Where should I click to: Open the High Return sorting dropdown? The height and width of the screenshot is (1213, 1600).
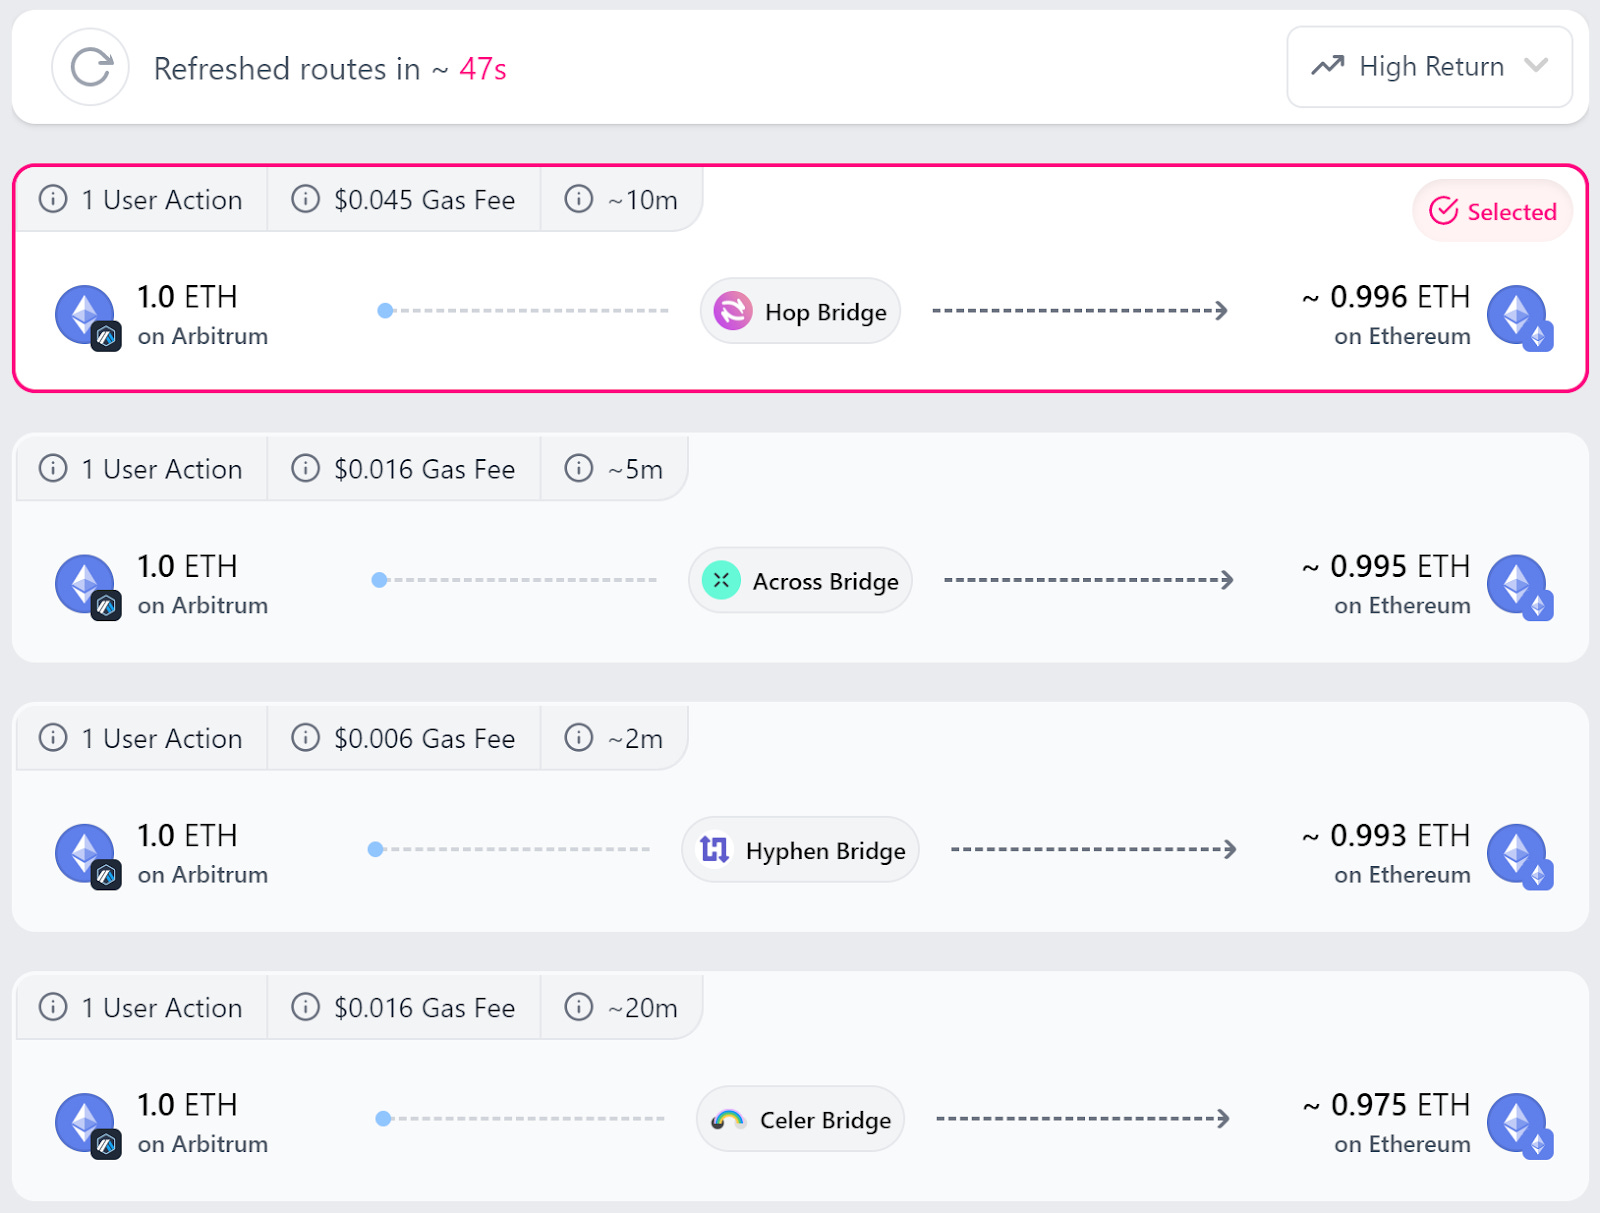click(x=1429, y=67)
